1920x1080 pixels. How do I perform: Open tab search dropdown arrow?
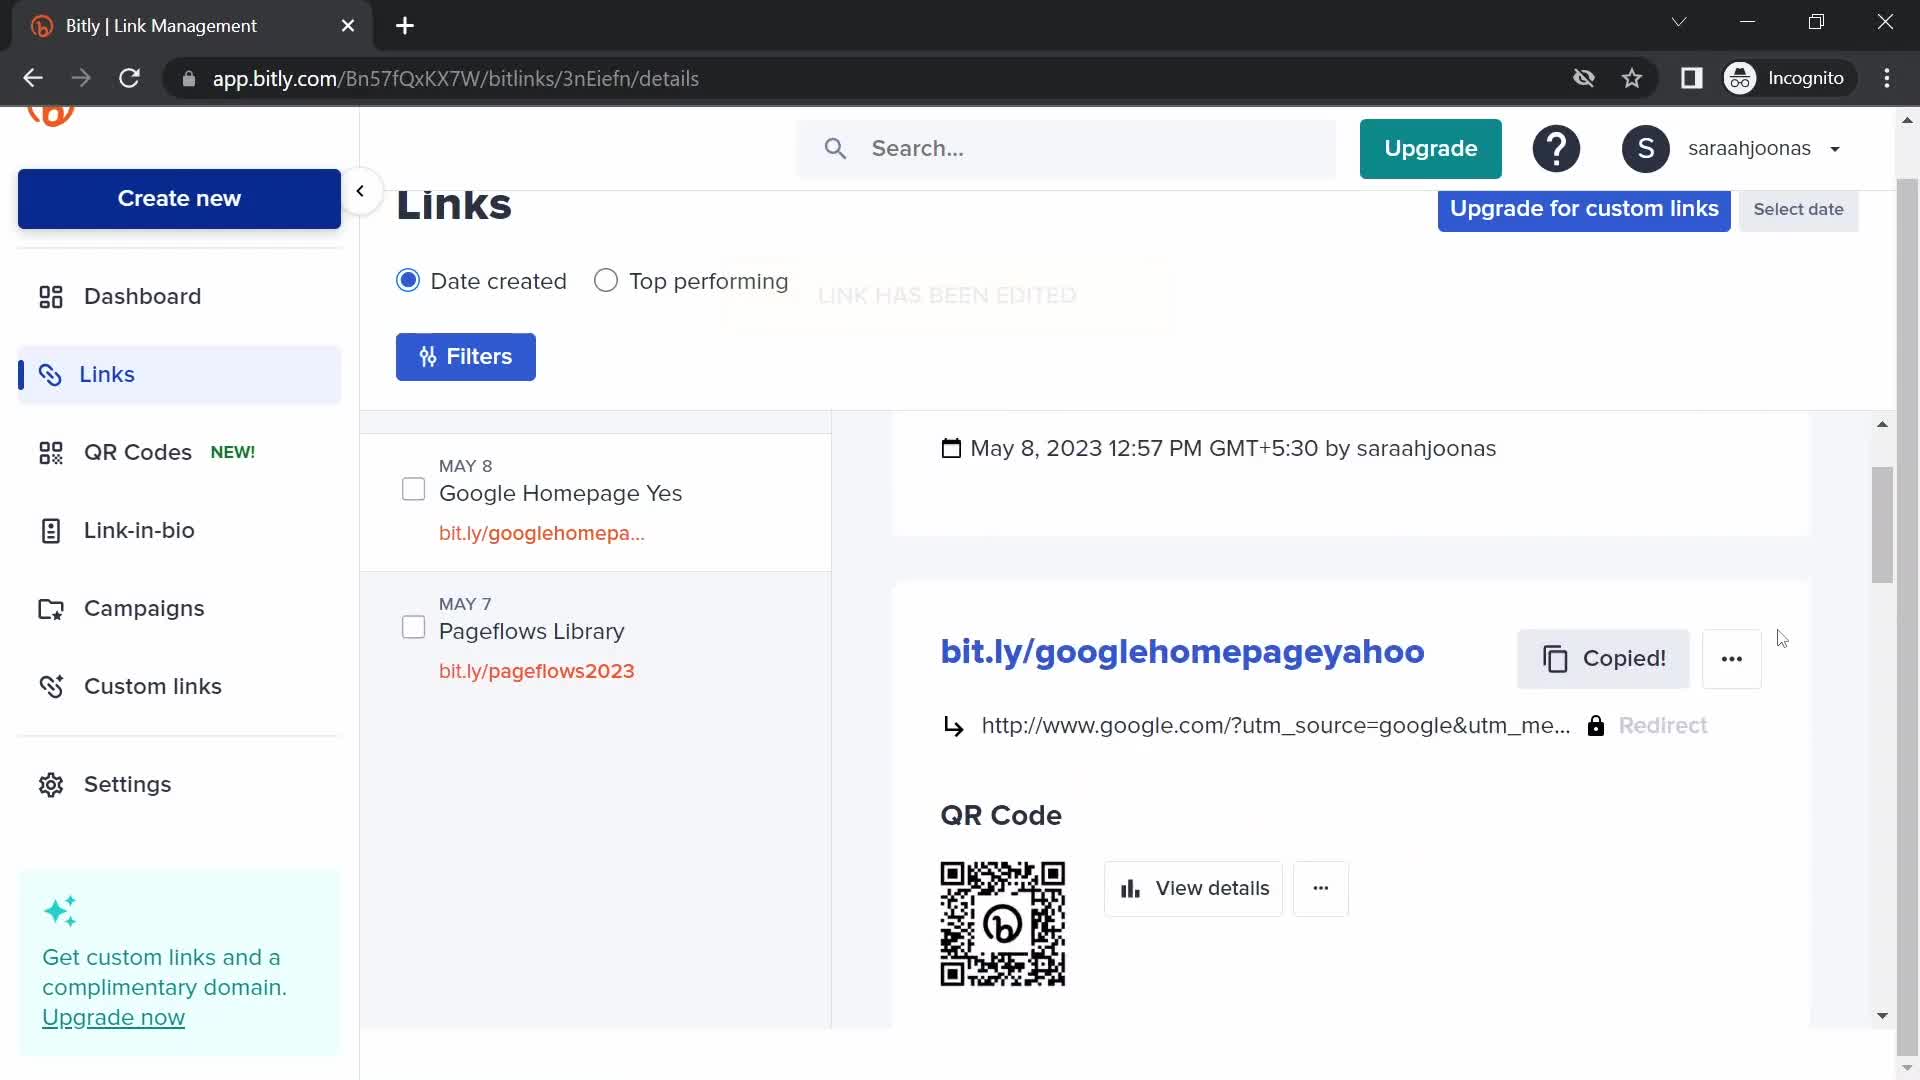coord(1679,22)
